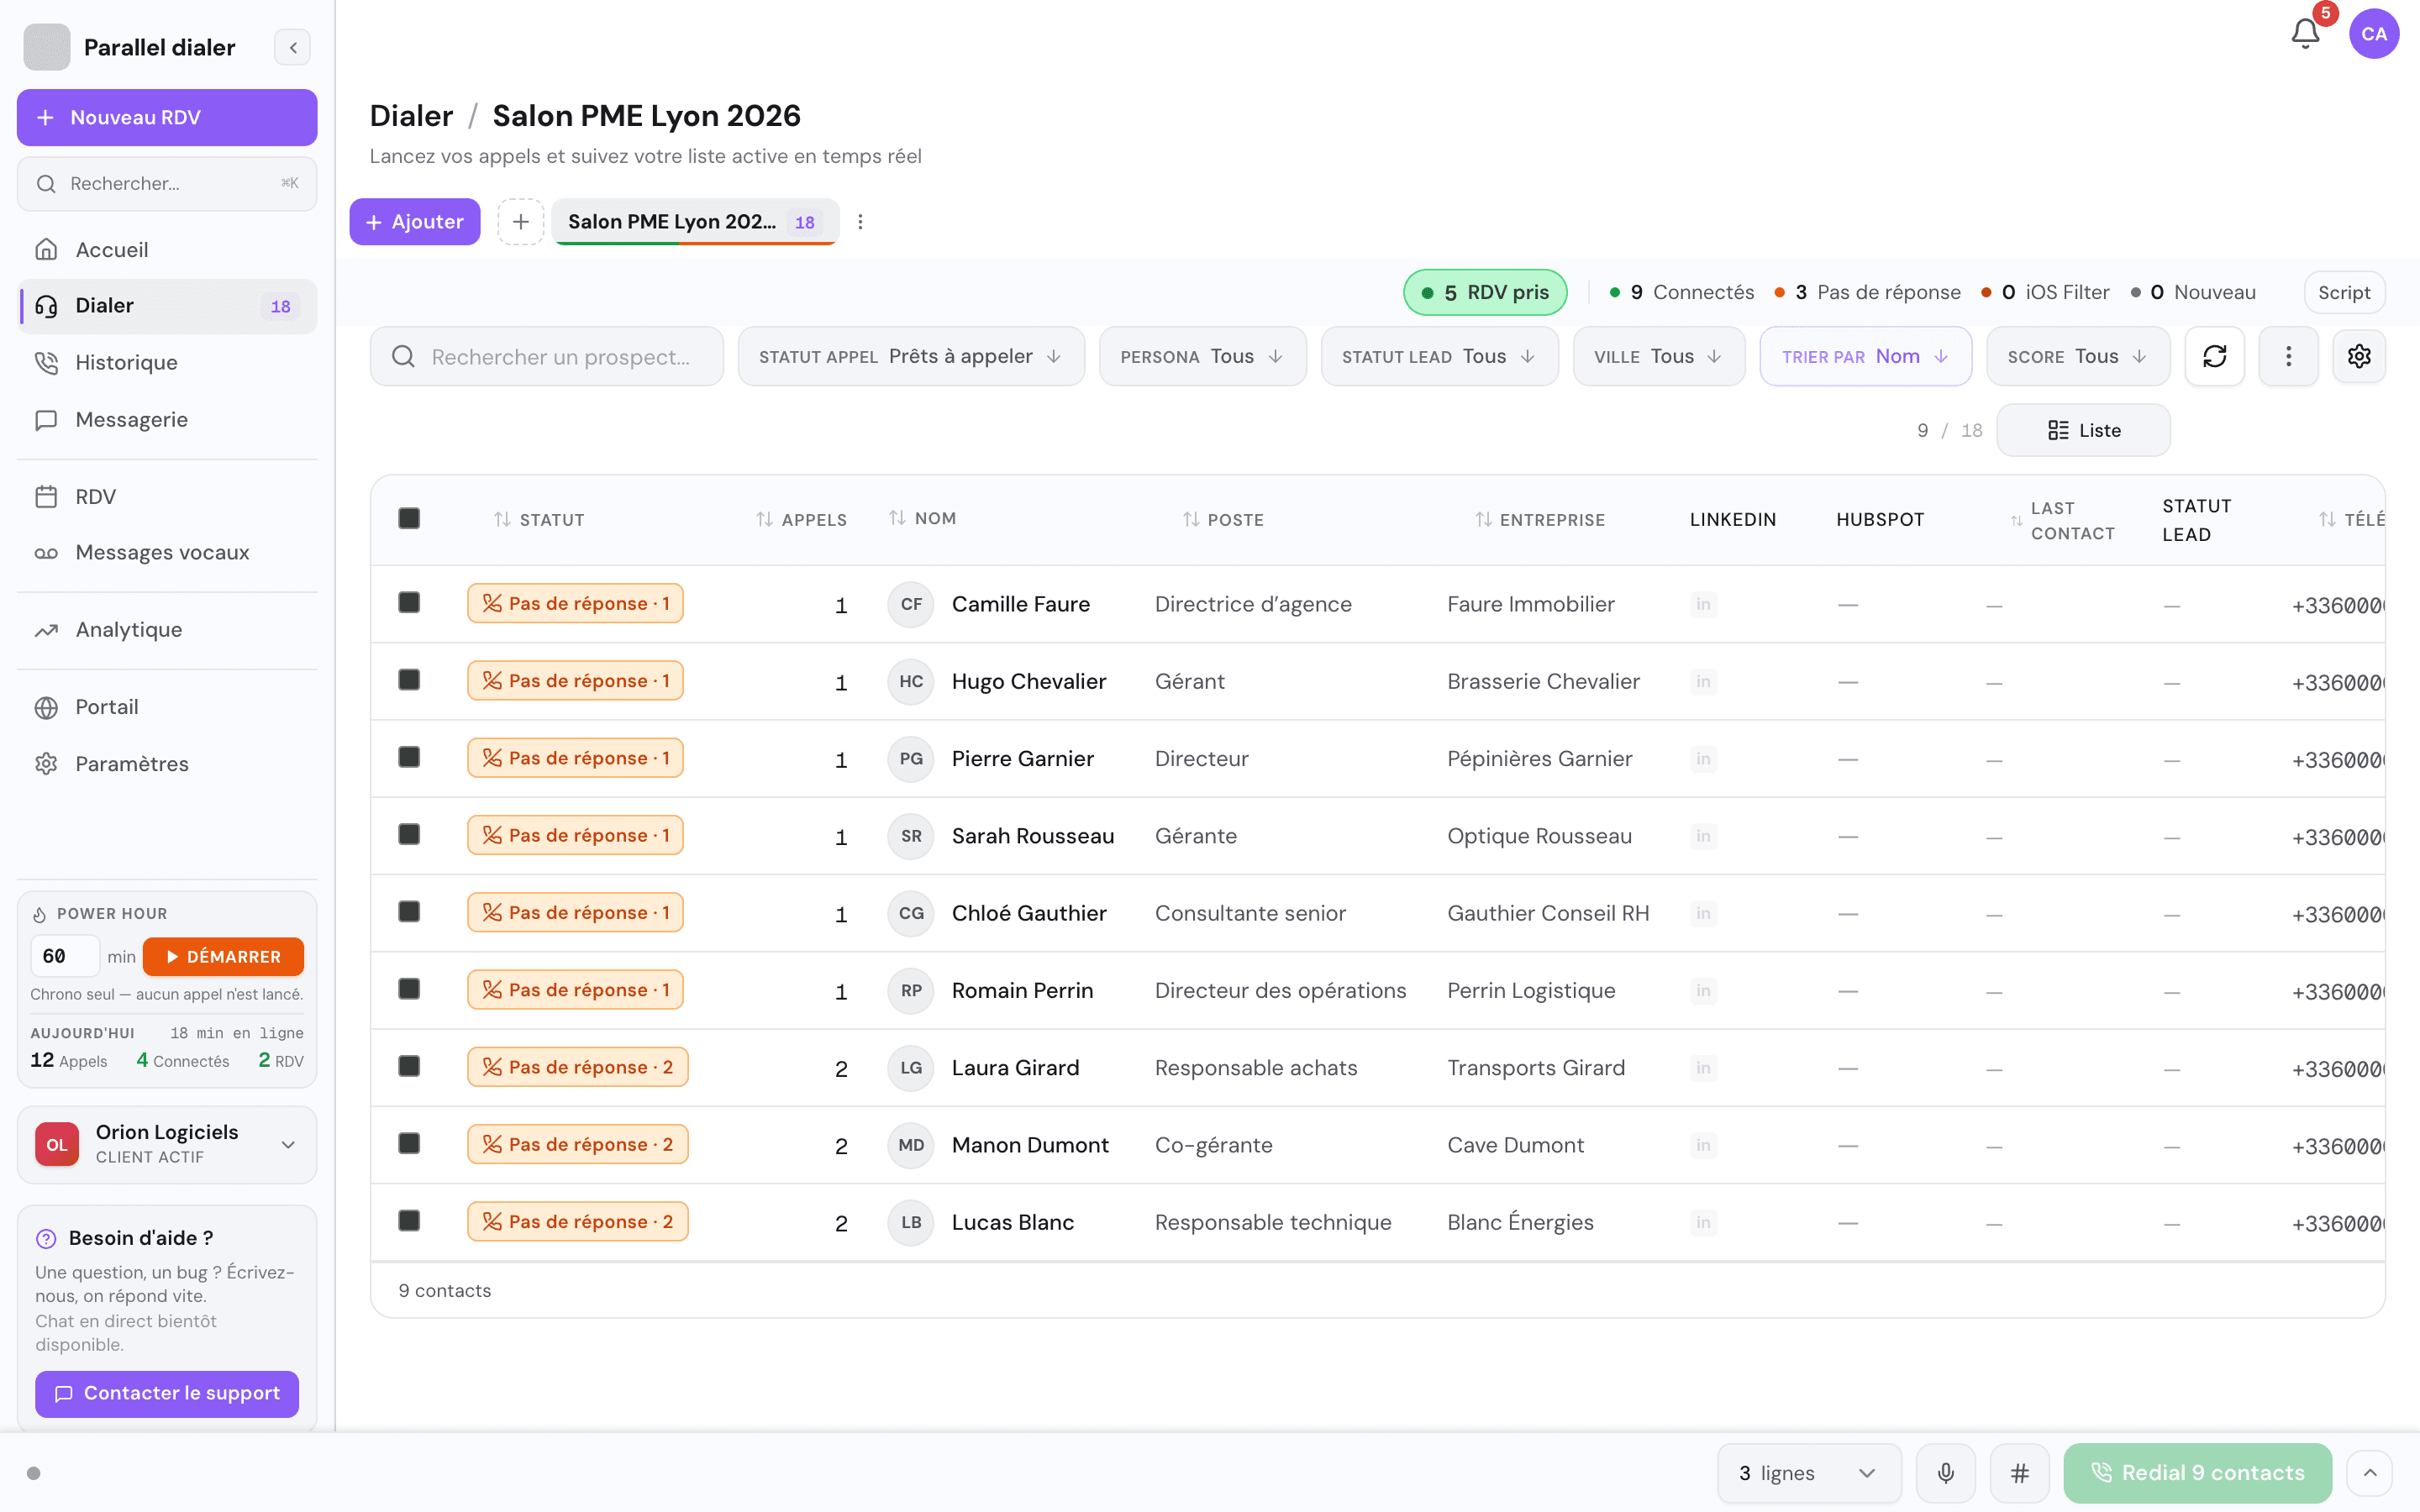Click Redial 9 contacts

[x=2197, y=1473]
